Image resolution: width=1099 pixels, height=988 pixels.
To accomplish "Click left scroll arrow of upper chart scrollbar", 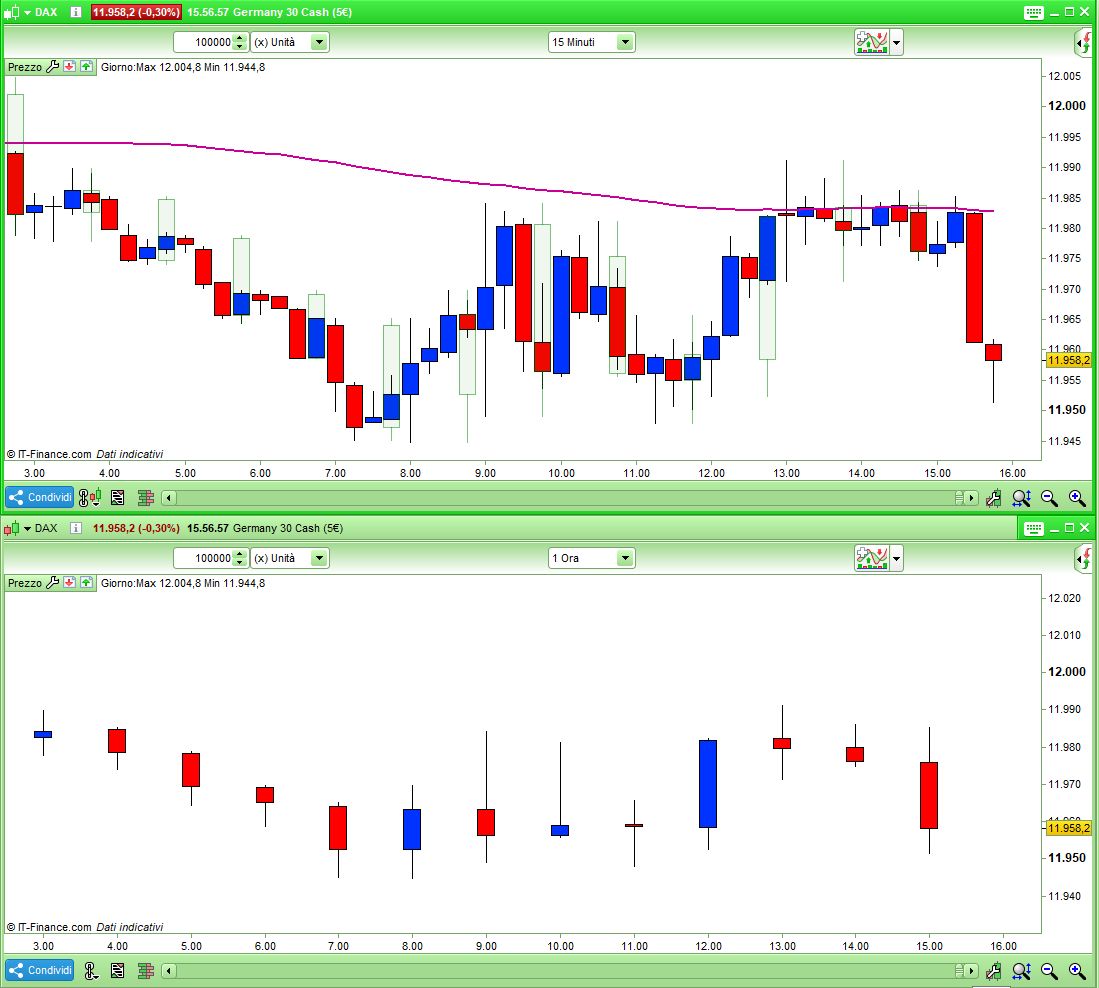I will 168,498.
